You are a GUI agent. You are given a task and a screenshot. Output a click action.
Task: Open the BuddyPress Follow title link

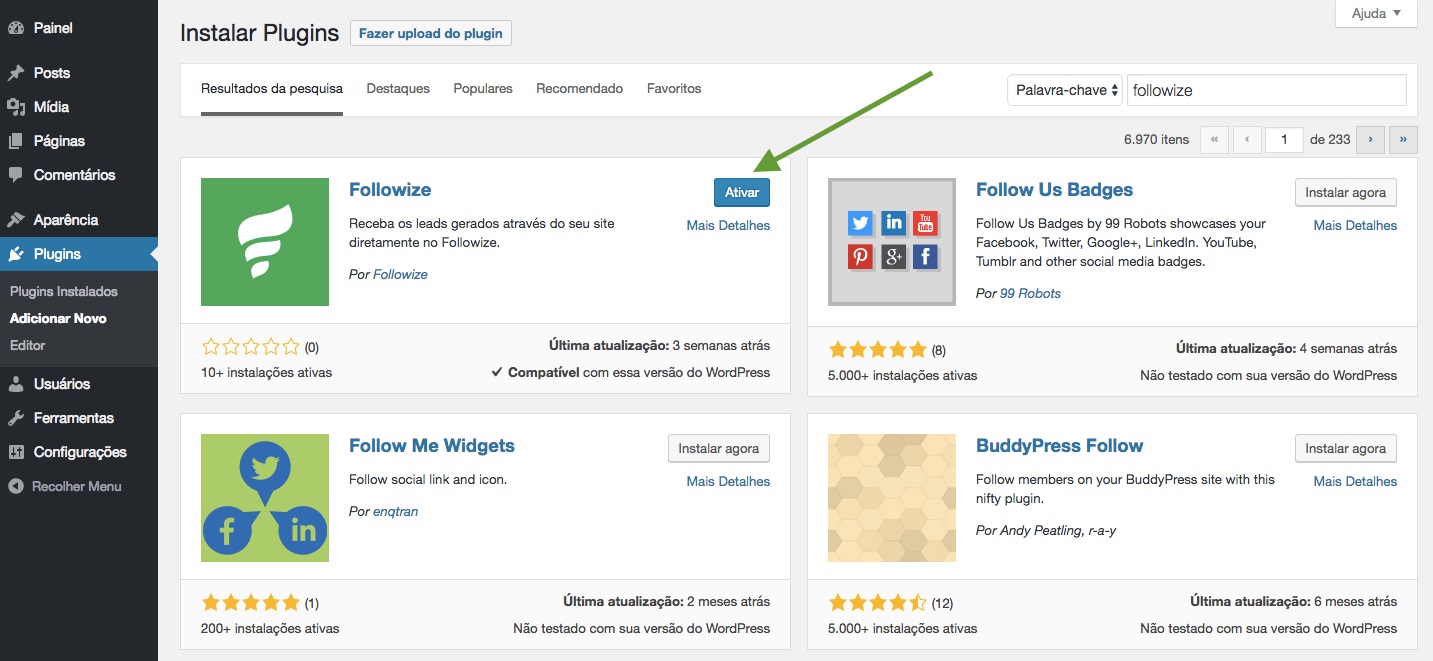1060,446
